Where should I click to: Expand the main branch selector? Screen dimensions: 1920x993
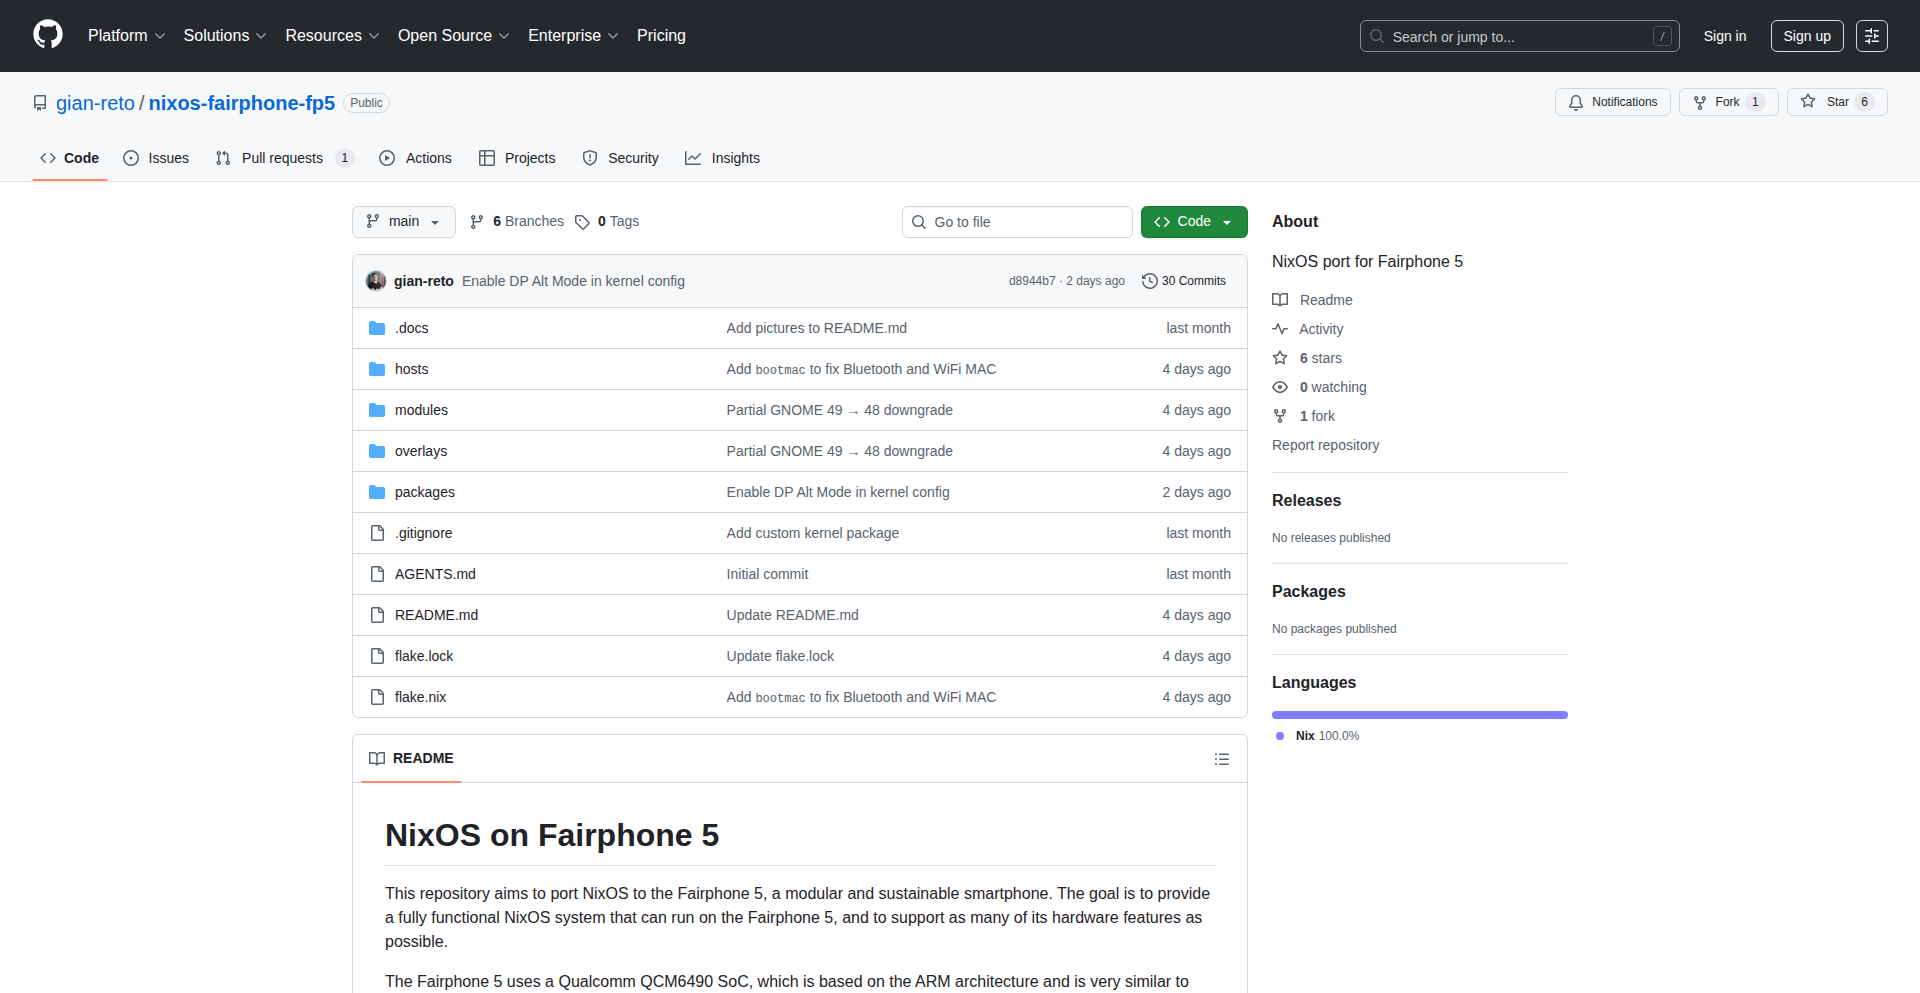coord(403,222)
